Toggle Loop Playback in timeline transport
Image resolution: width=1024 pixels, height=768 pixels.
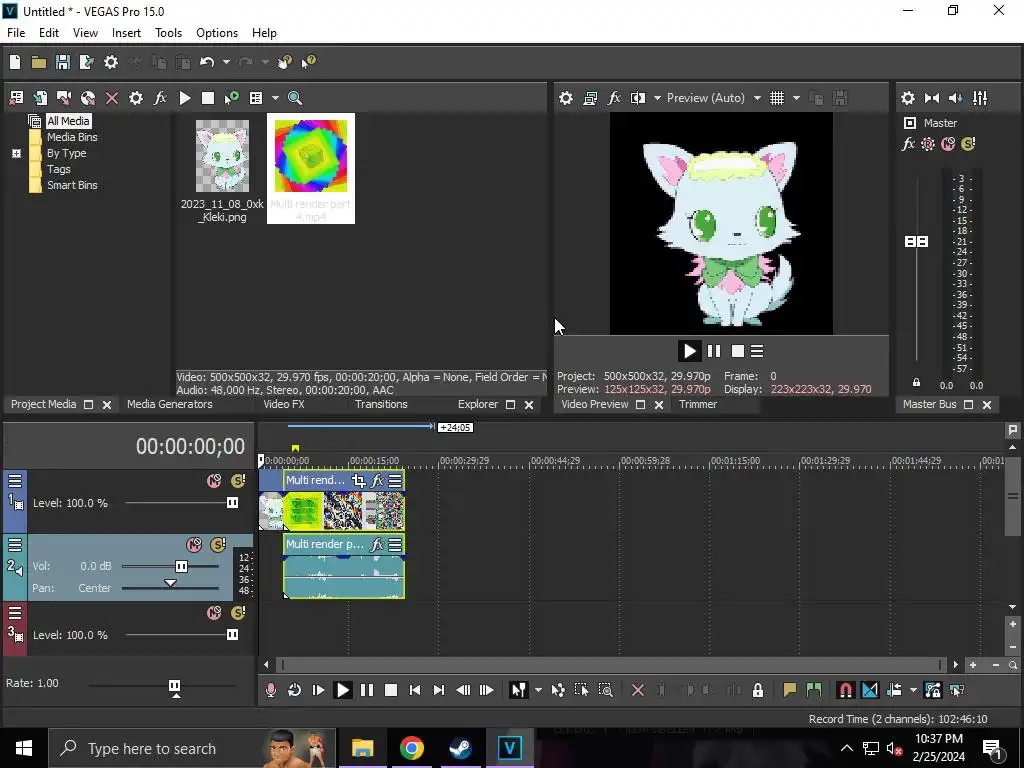(295, 690)
